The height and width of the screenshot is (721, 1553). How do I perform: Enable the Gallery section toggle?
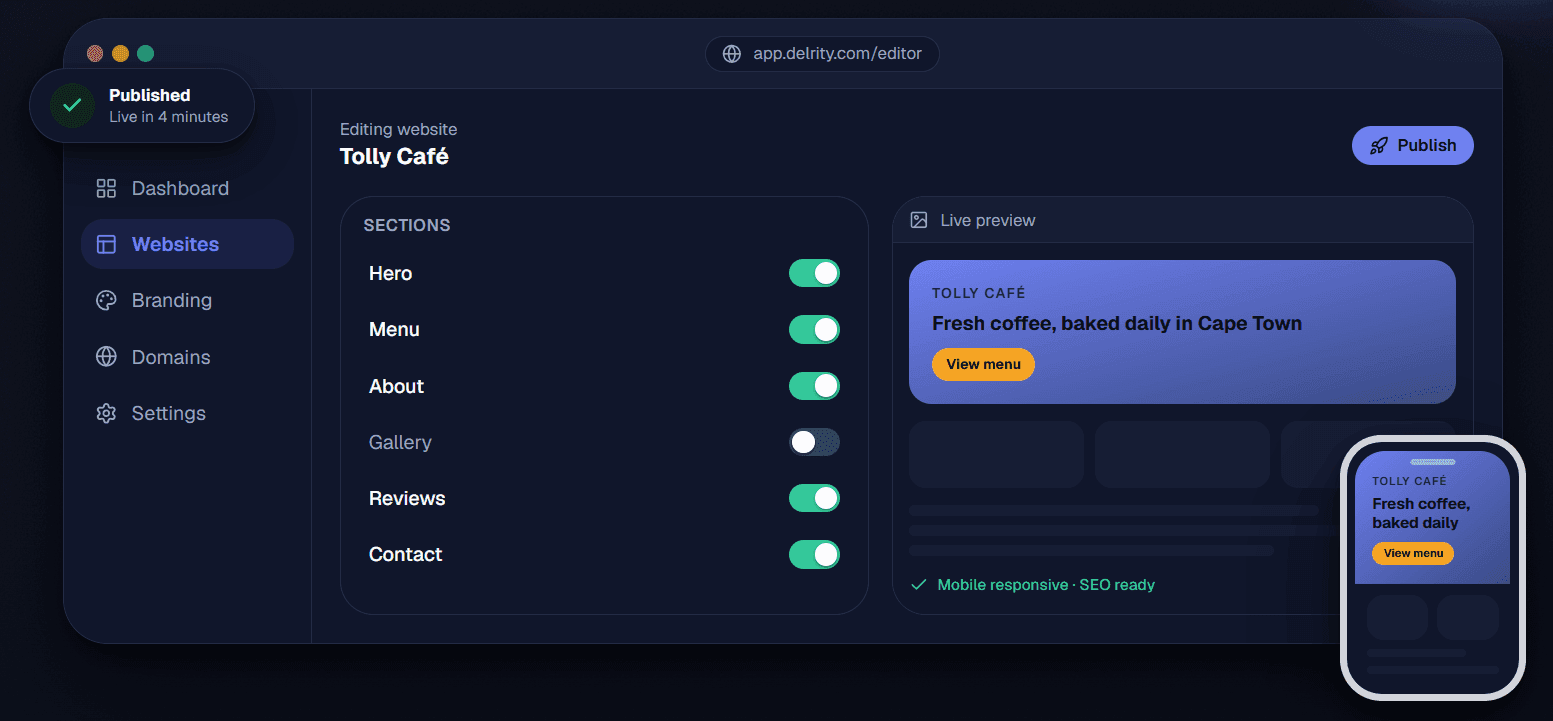(x=814, y=442)
